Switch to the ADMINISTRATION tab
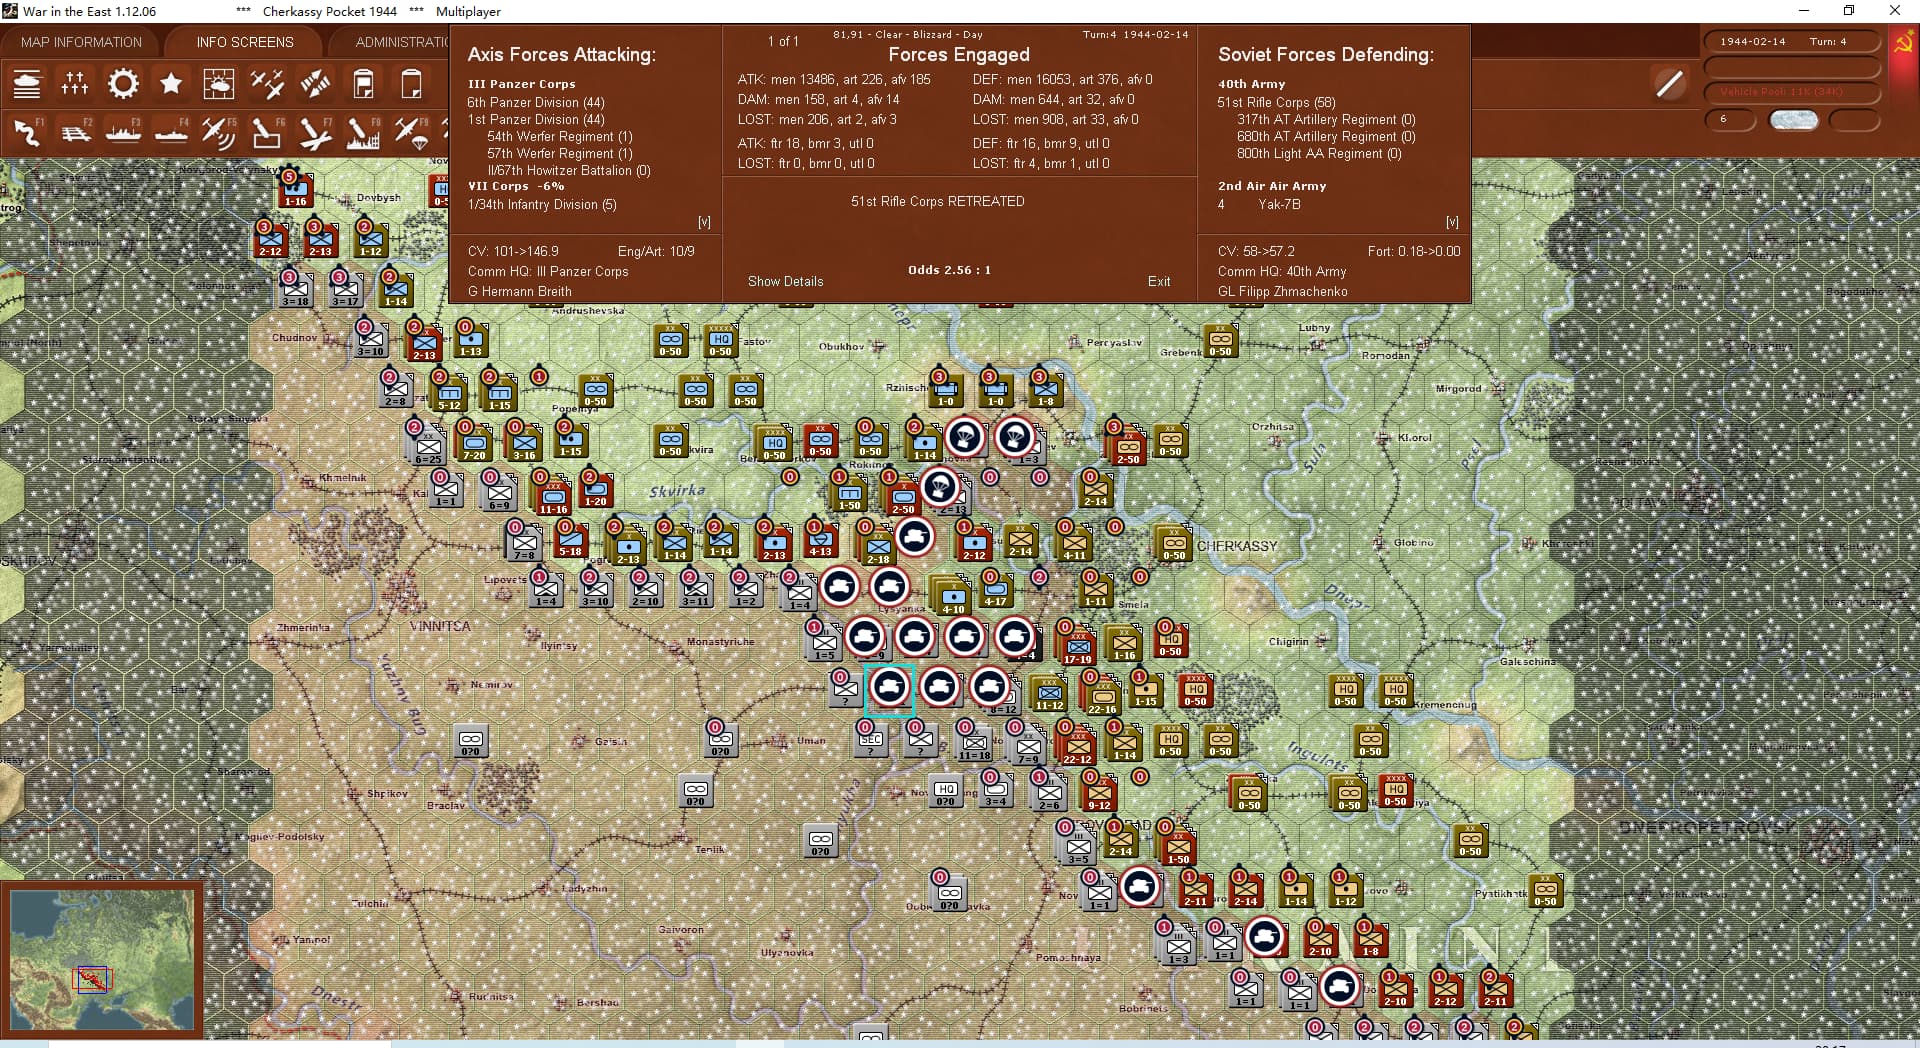This screenshot has width=1920, height=1048. click(x=400, y=42)
